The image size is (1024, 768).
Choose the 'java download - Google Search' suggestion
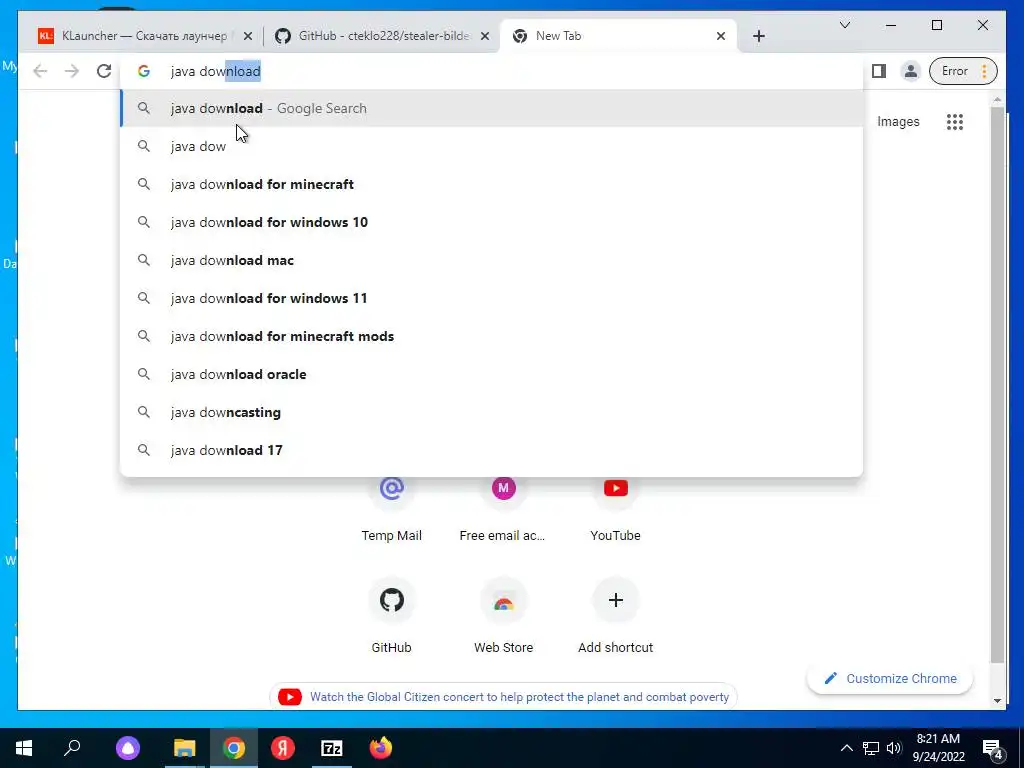coord(491,108)
